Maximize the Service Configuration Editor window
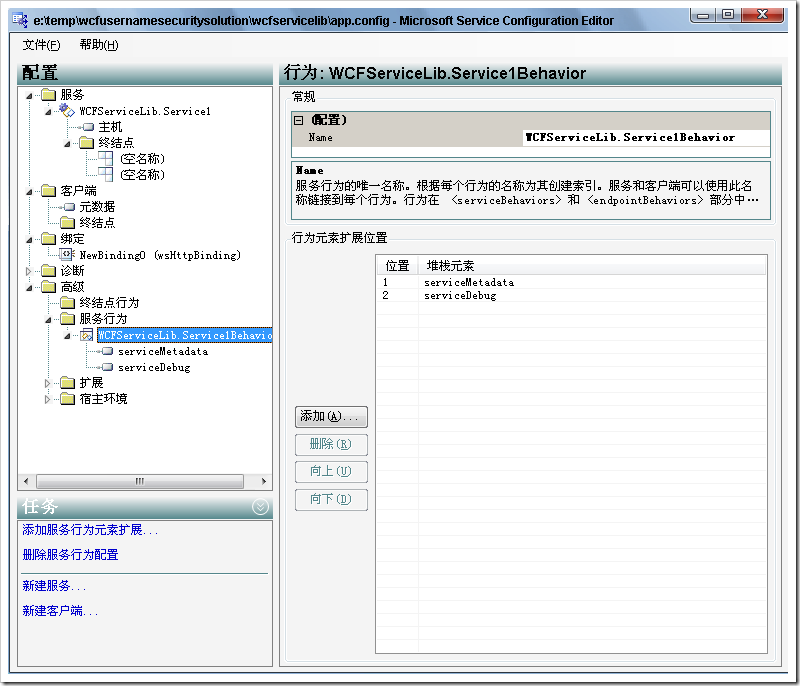The height and width of the screenshot is (686, 800). [729, 15]
